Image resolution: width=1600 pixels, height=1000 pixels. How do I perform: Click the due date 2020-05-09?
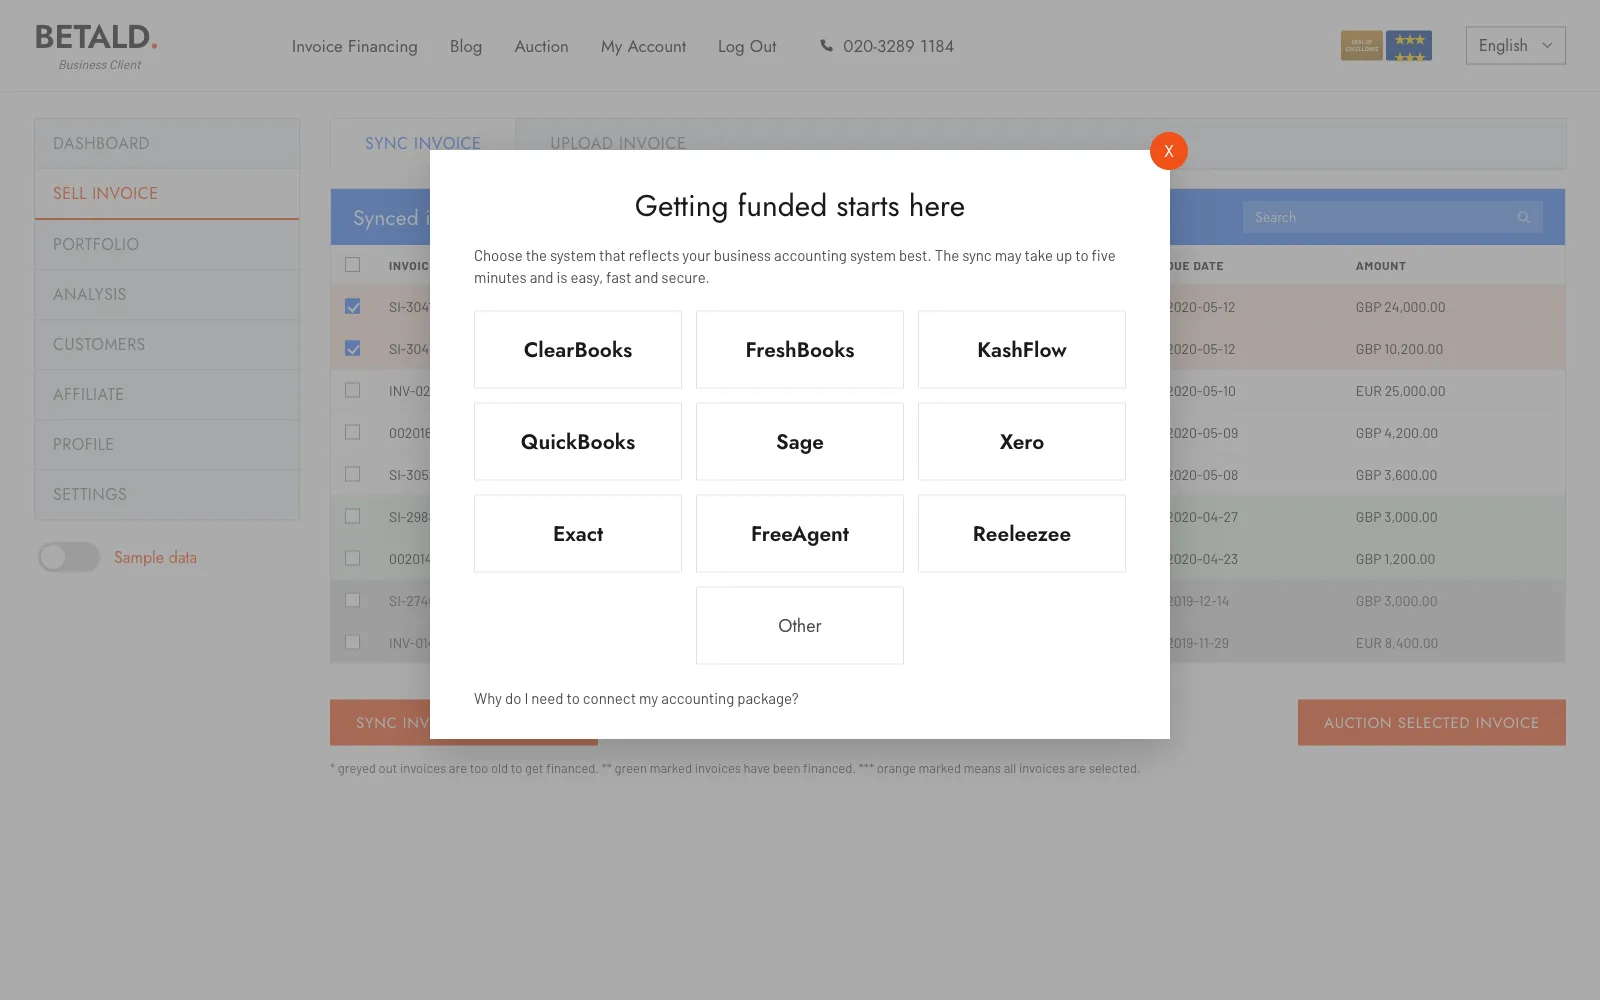pos(1204,433)
